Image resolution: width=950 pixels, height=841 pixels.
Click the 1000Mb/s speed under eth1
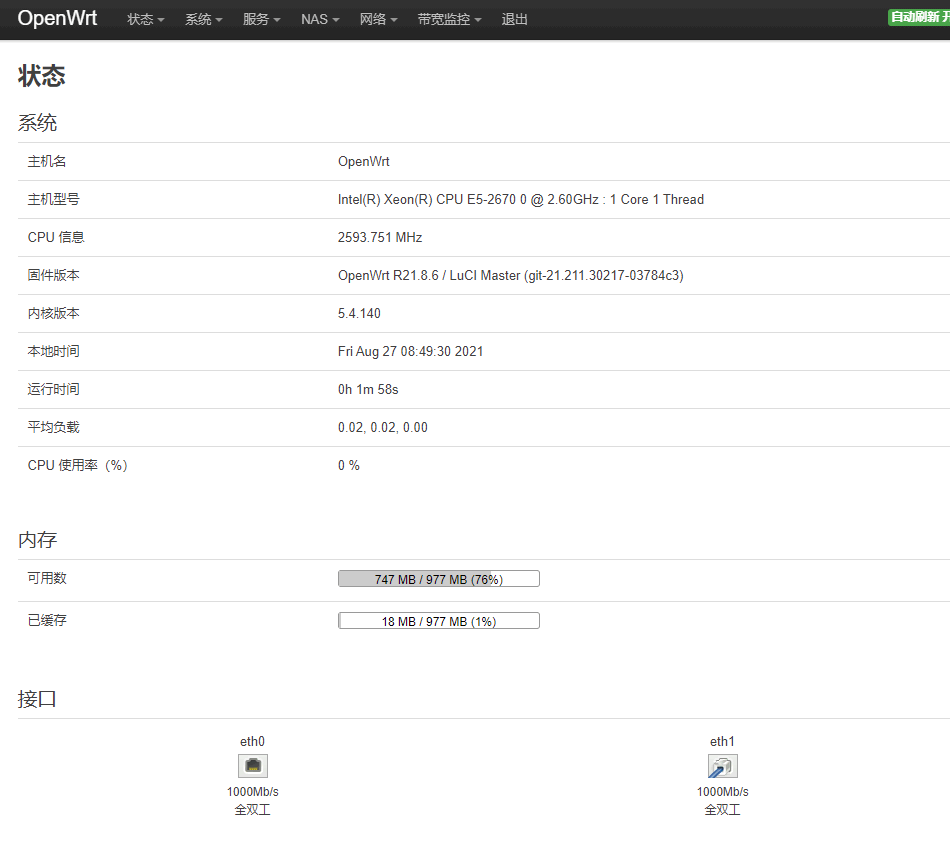(x=723, y=792)
